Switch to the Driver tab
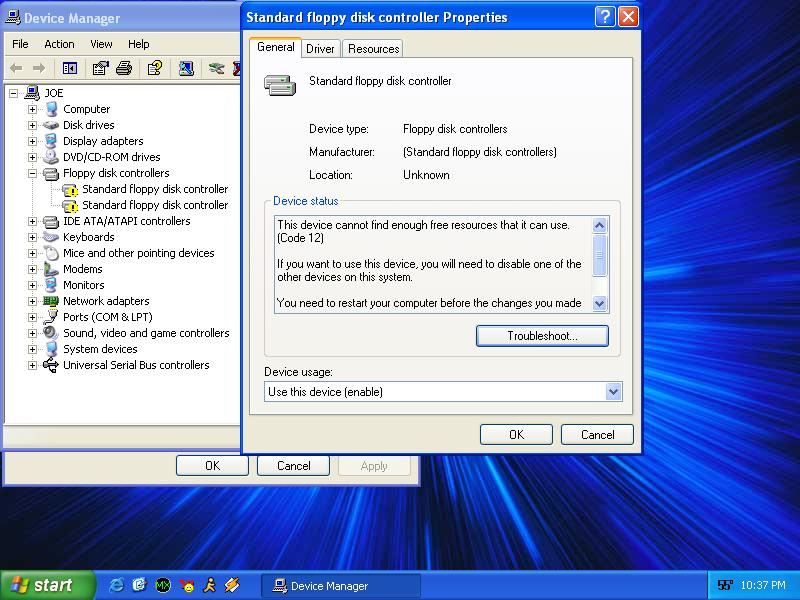 pyautogui.click(x=320, y=47)
